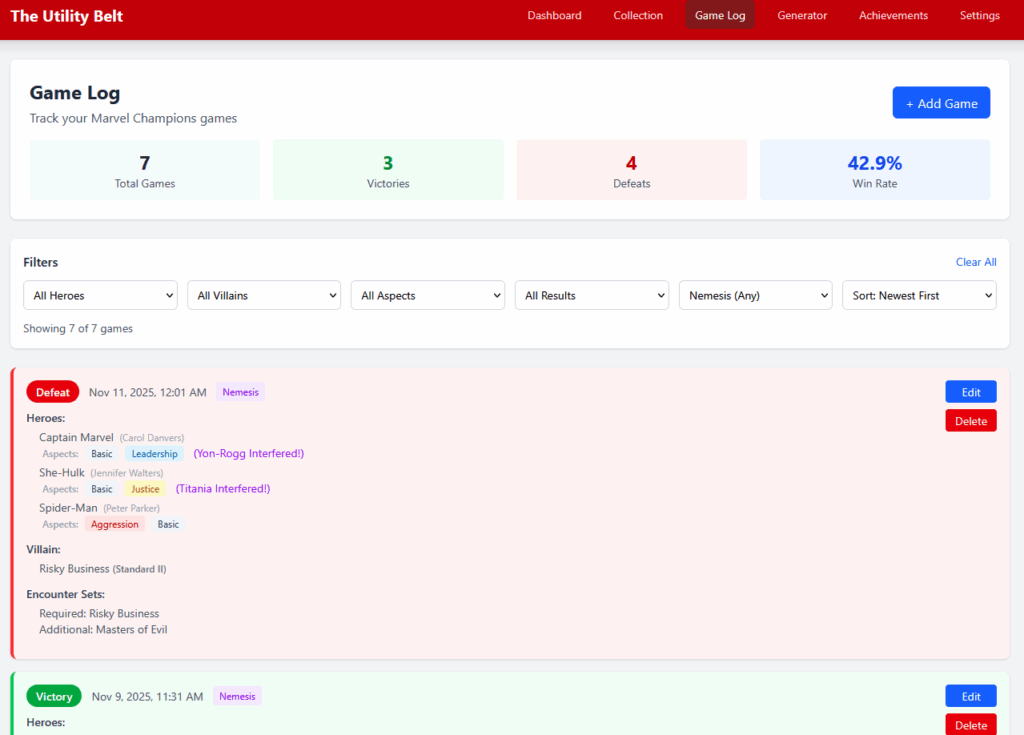
Task: Navigate to Achievements
Action: 893,15
